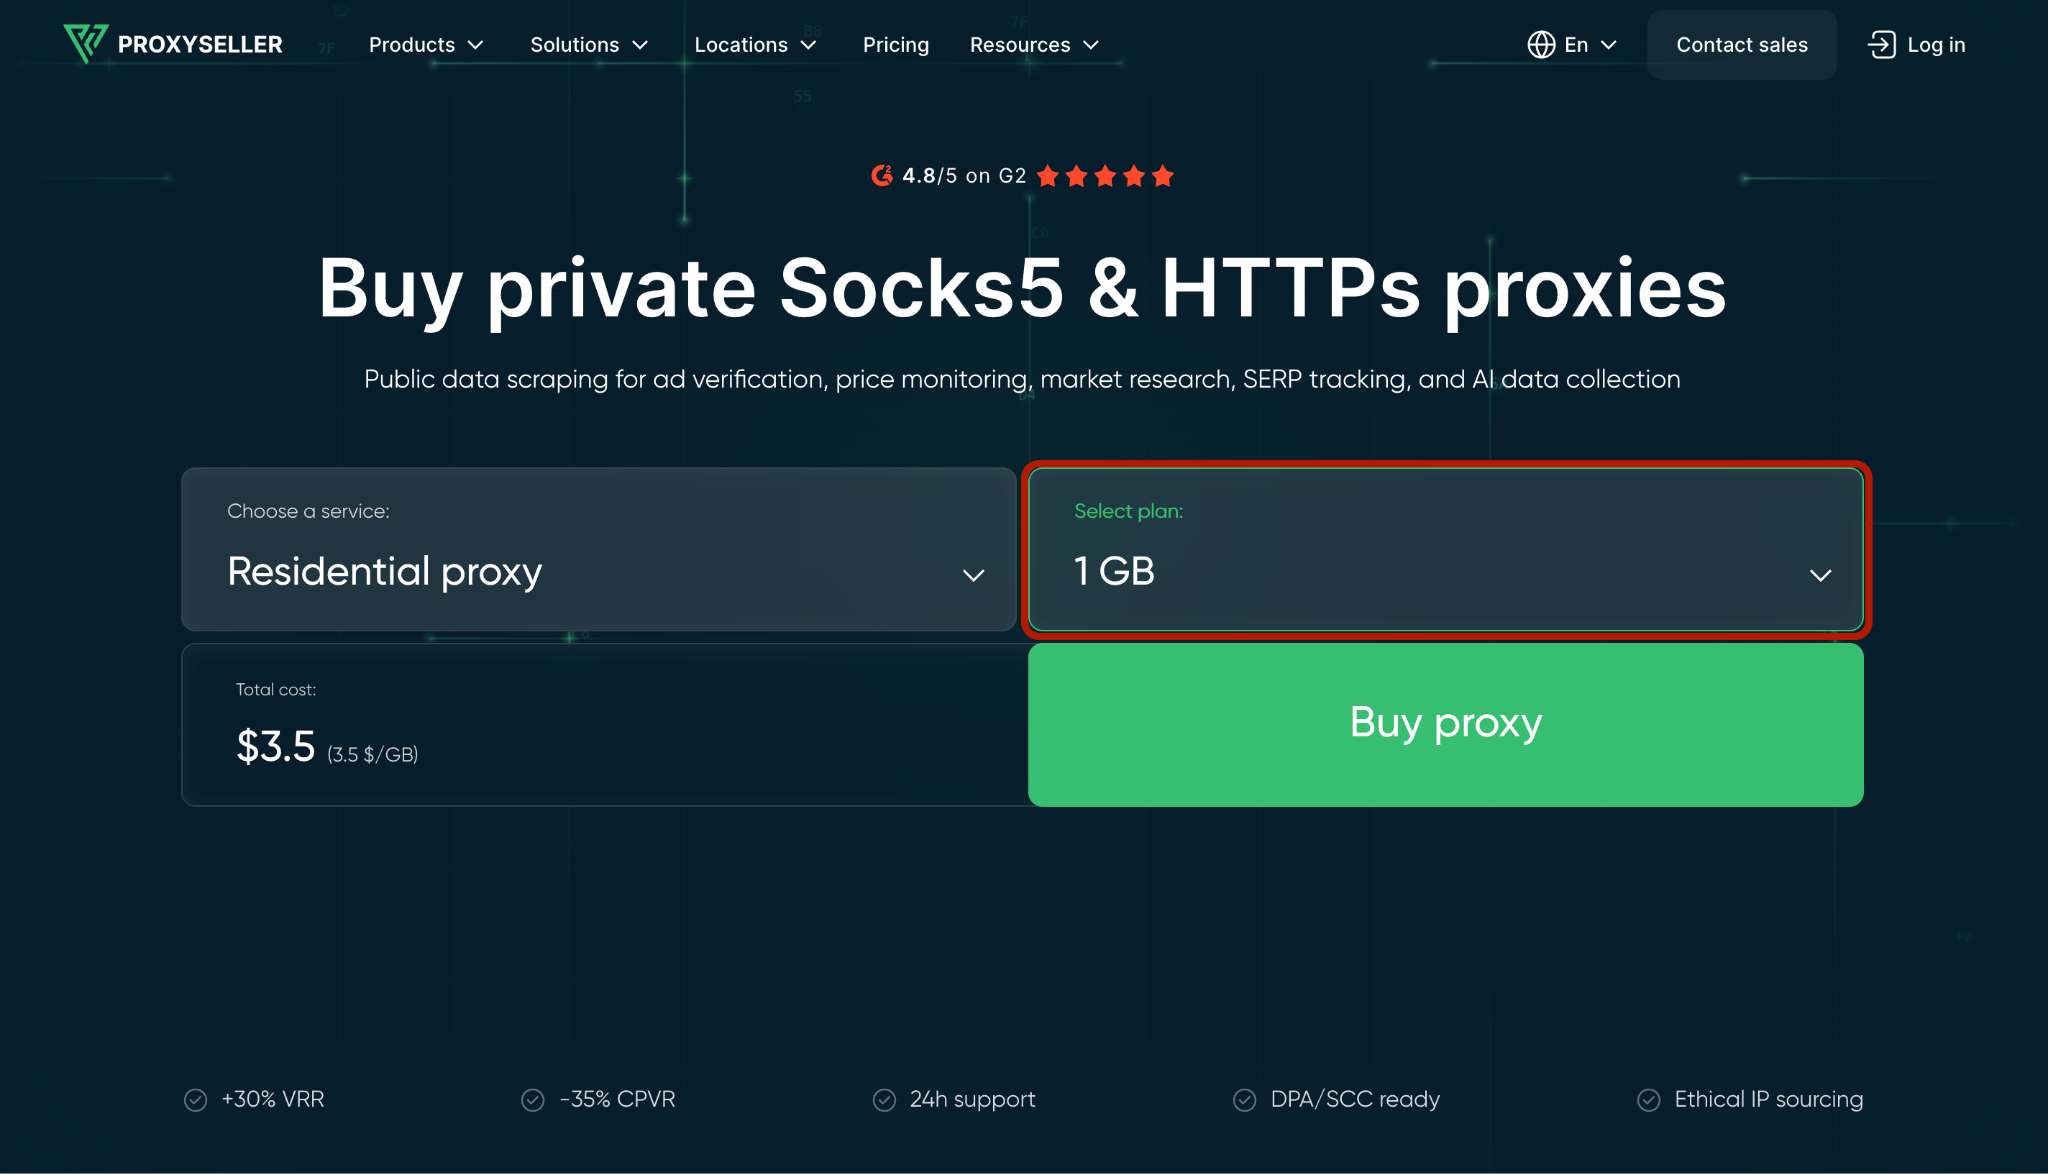Click the checkmark beside Ethical IP sourcing
The width and height of the screenshot is (2048, 1174).
tap(1649, 1100)
